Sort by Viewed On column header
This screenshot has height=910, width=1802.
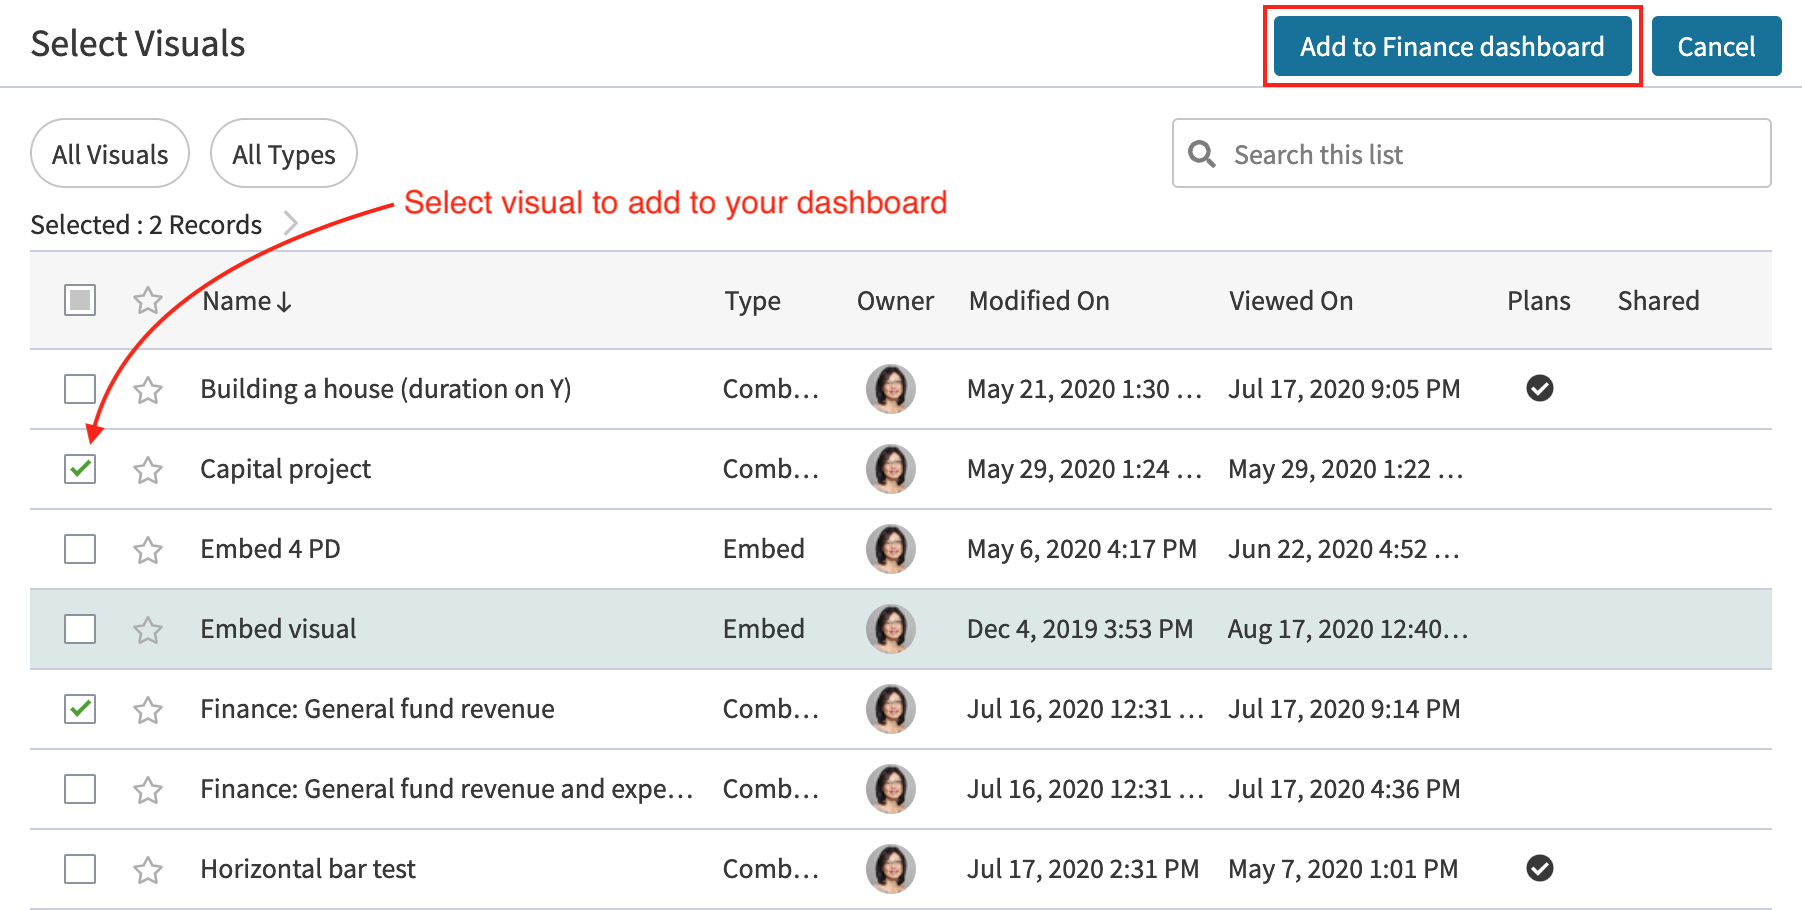pos(1291,301)
